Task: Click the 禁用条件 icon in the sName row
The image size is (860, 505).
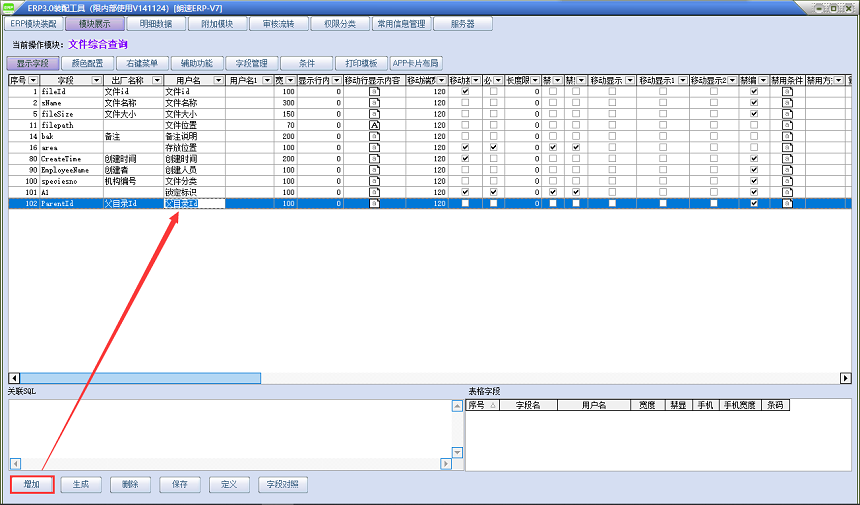Action: coord(787,102)
